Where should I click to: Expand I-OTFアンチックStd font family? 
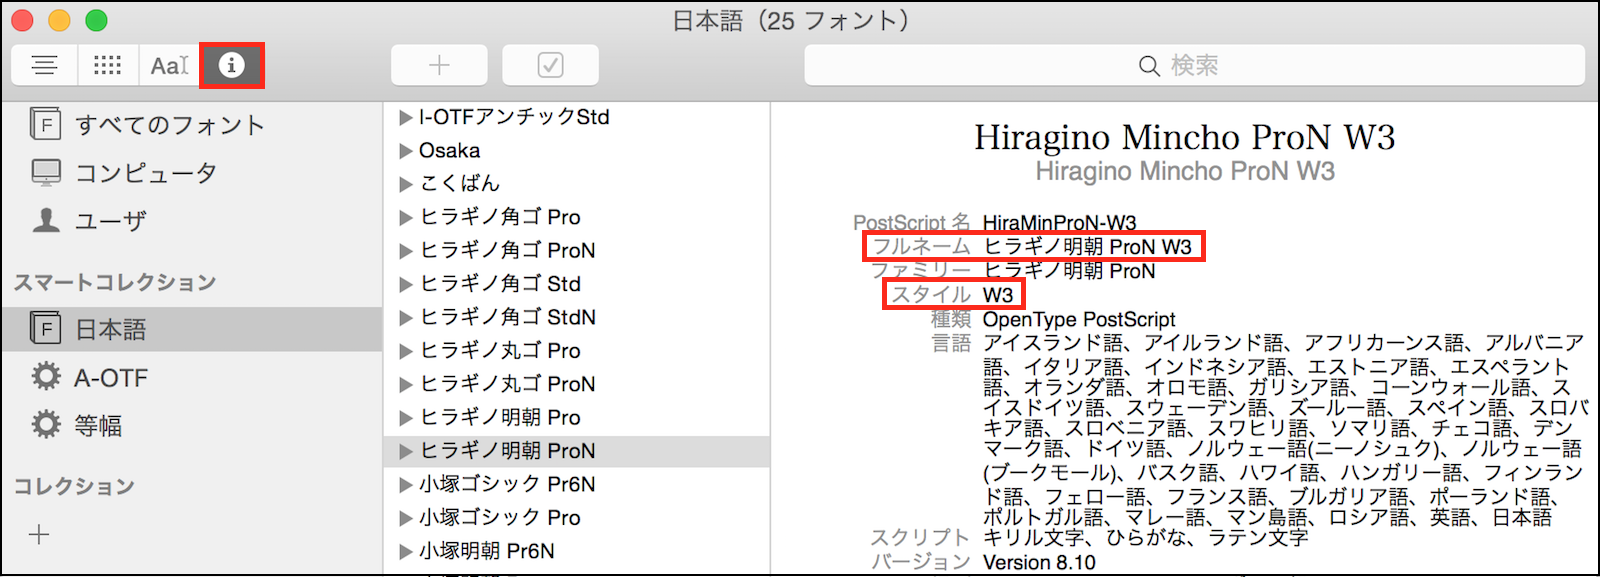405,118
